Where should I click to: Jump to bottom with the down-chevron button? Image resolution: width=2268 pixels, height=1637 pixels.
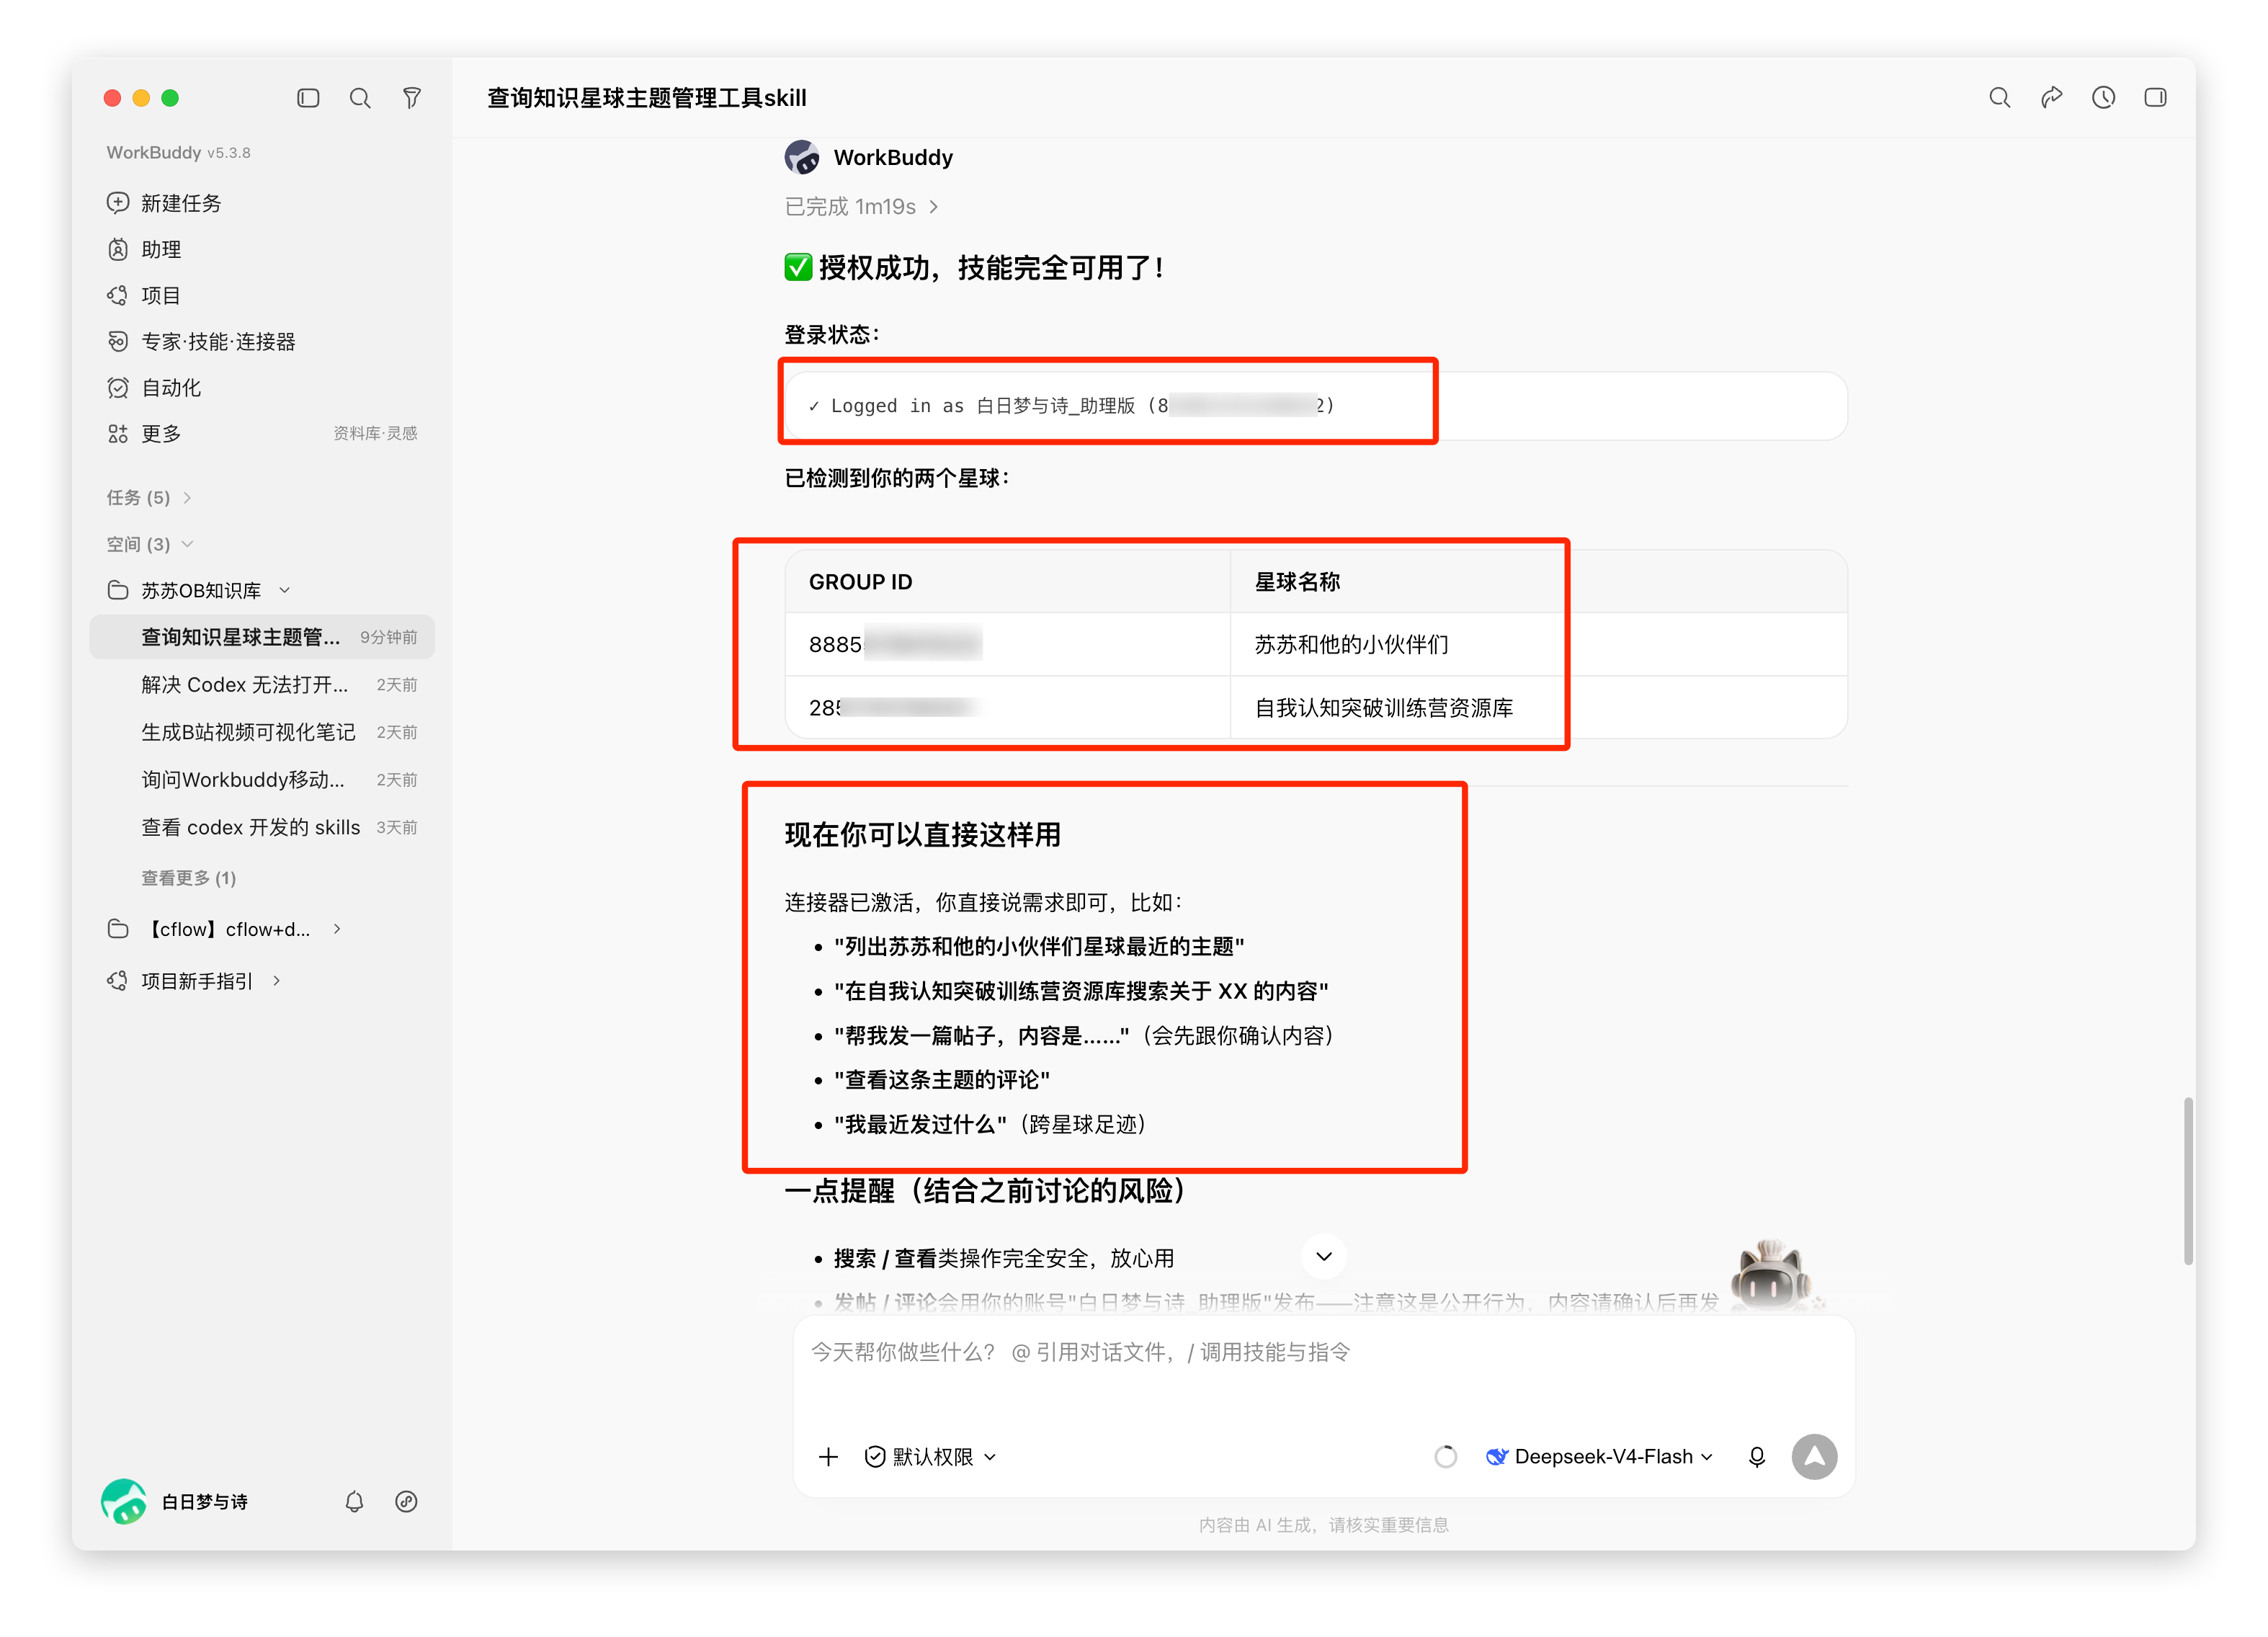1324,1256
